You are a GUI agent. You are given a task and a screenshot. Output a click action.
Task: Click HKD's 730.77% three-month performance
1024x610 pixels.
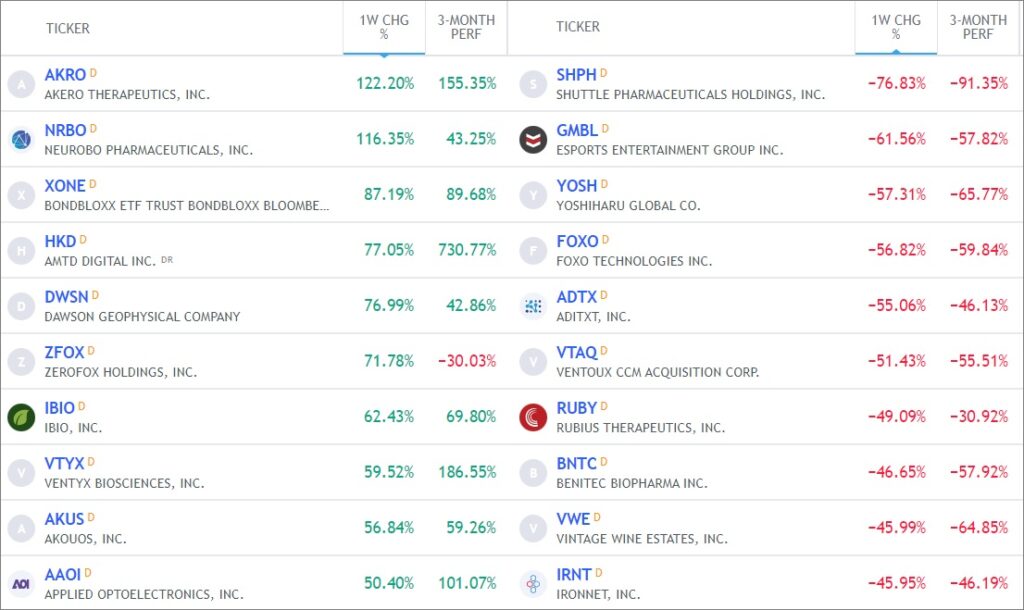(468, 250)
